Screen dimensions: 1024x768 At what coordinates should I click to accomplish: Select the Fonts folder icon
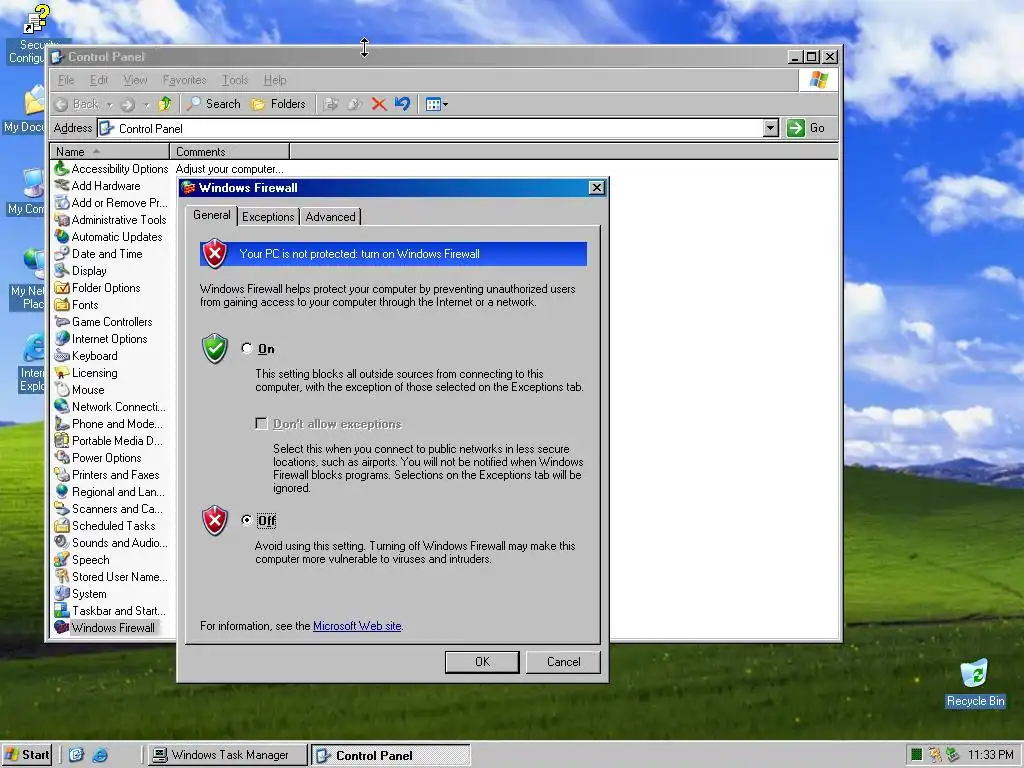click(x=61, y=304)
